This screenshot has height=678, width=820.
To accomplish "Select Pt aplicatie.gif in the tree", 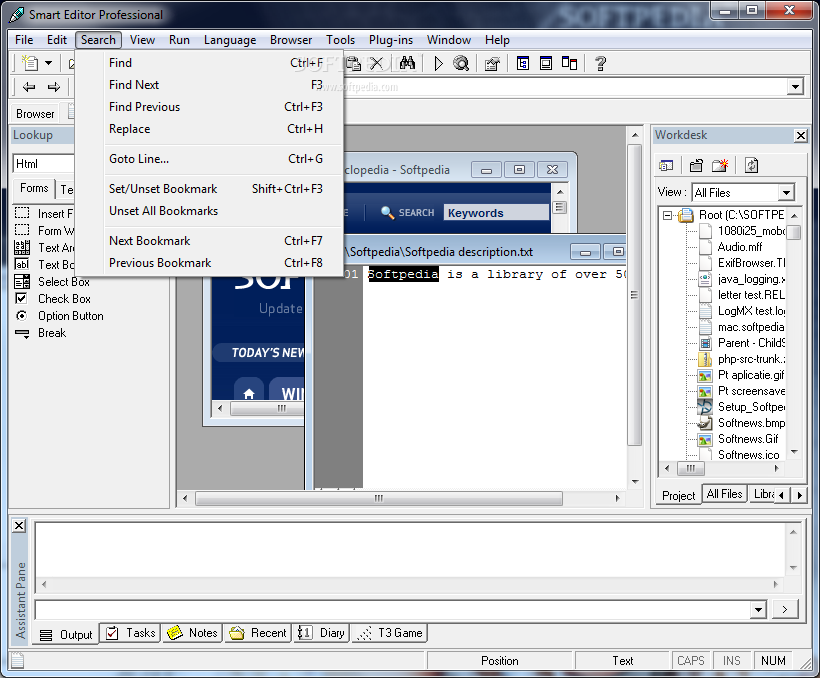I will 751,375.
